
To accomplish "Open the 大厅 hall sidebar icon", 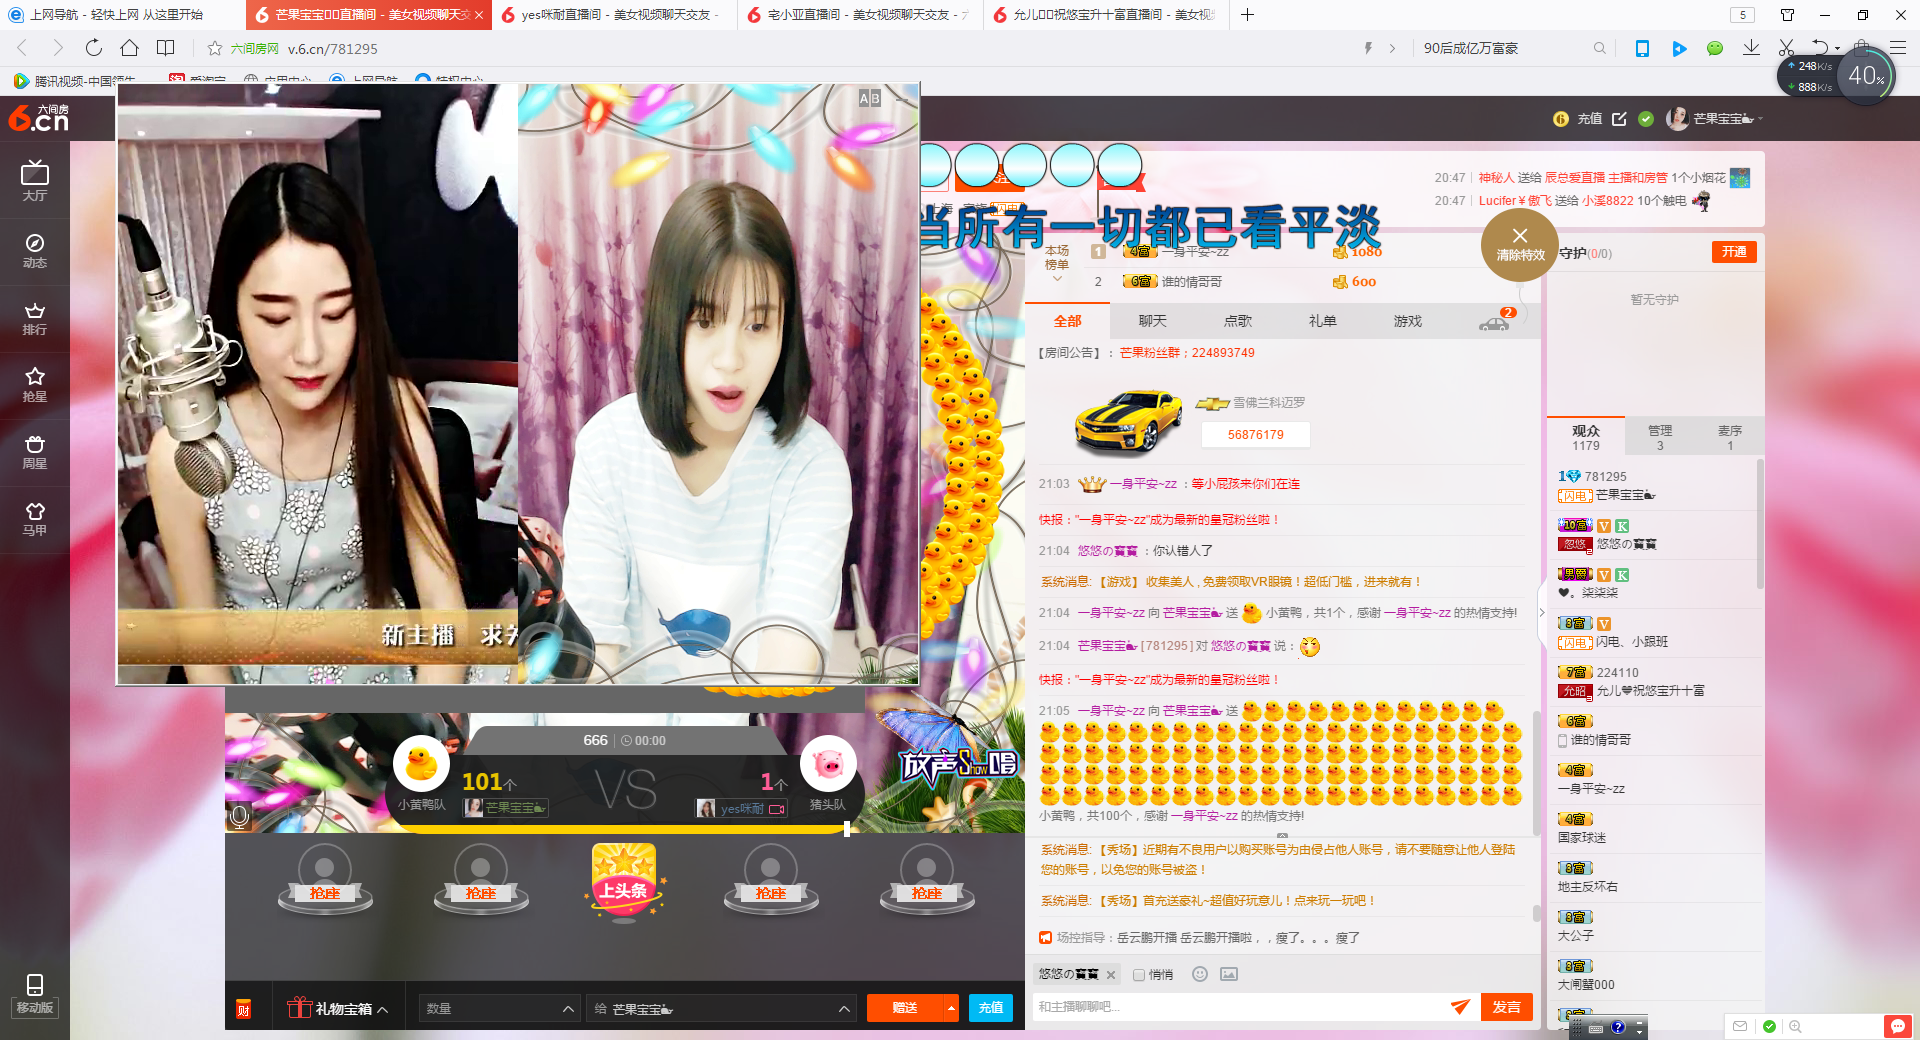I will 35,181.
